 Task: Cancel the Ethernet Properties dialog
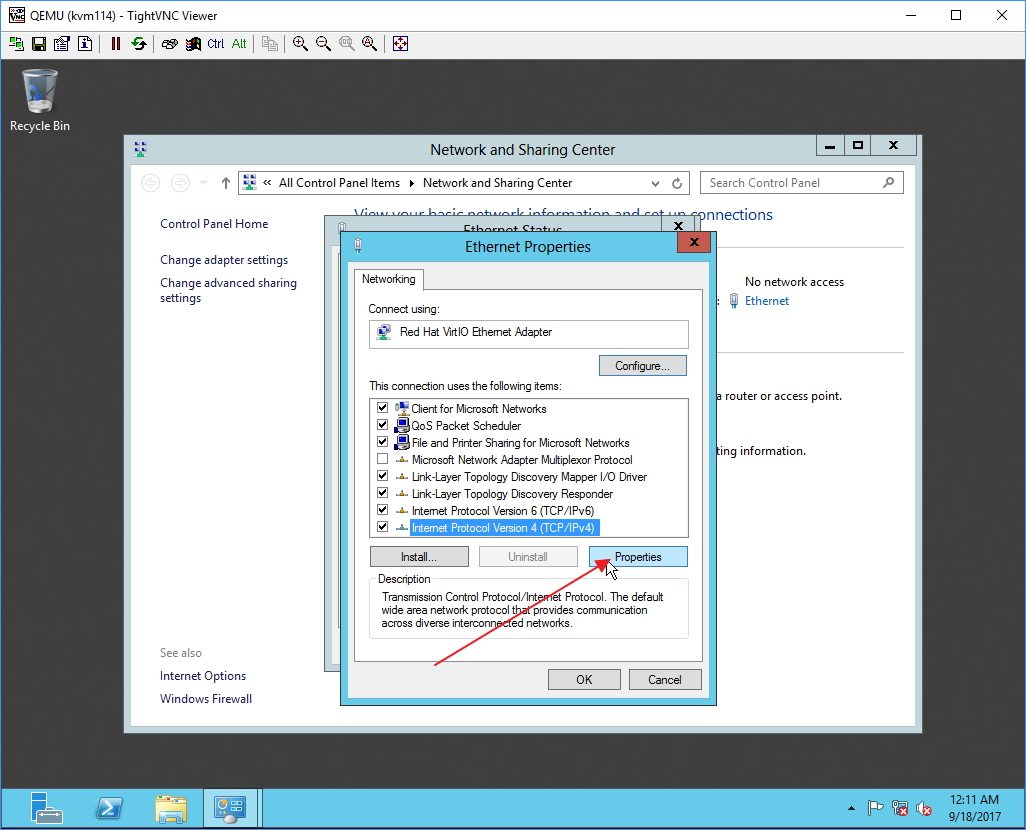coord(665,679)
